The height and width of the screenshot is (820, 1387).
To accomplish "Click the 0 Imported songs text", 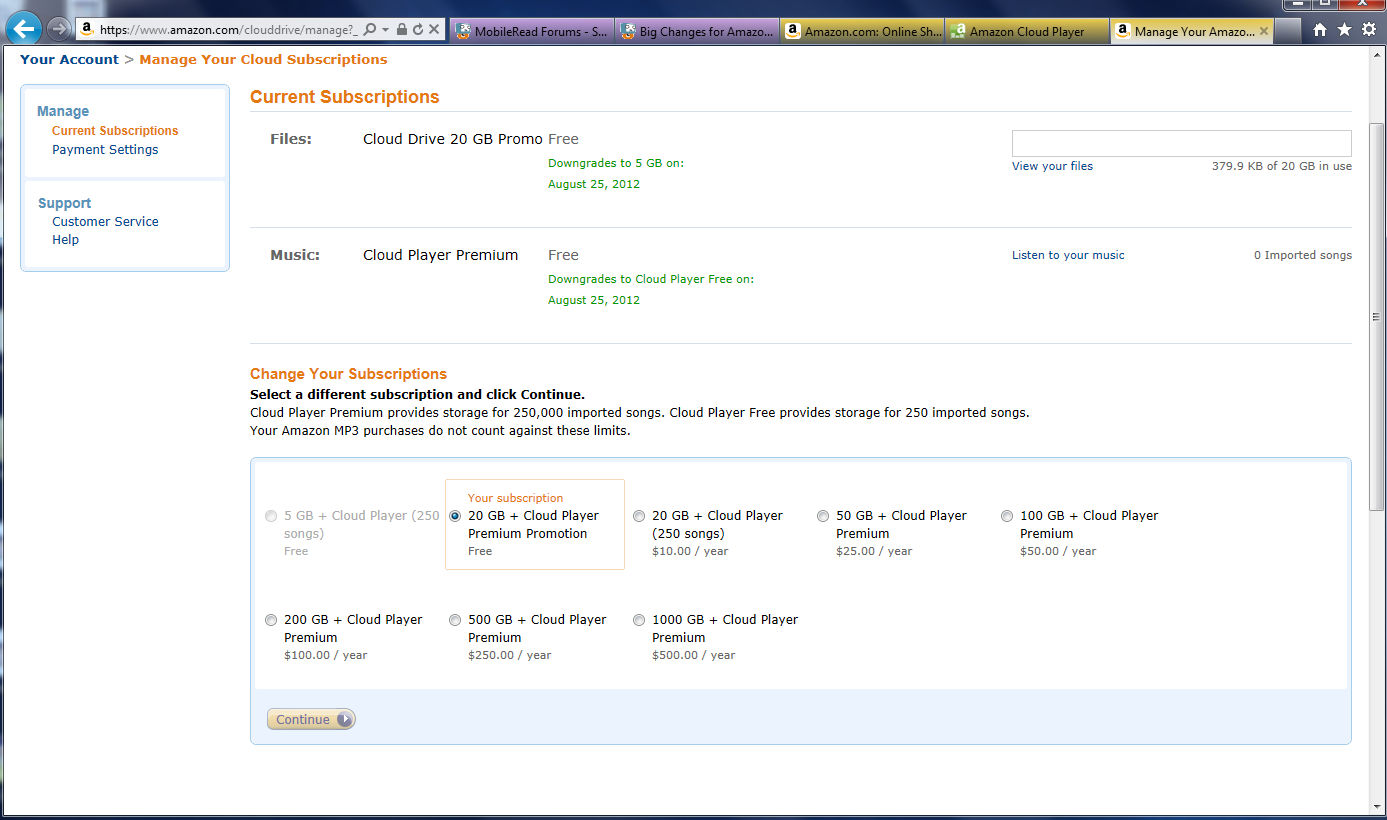I will click(1303, 255).
